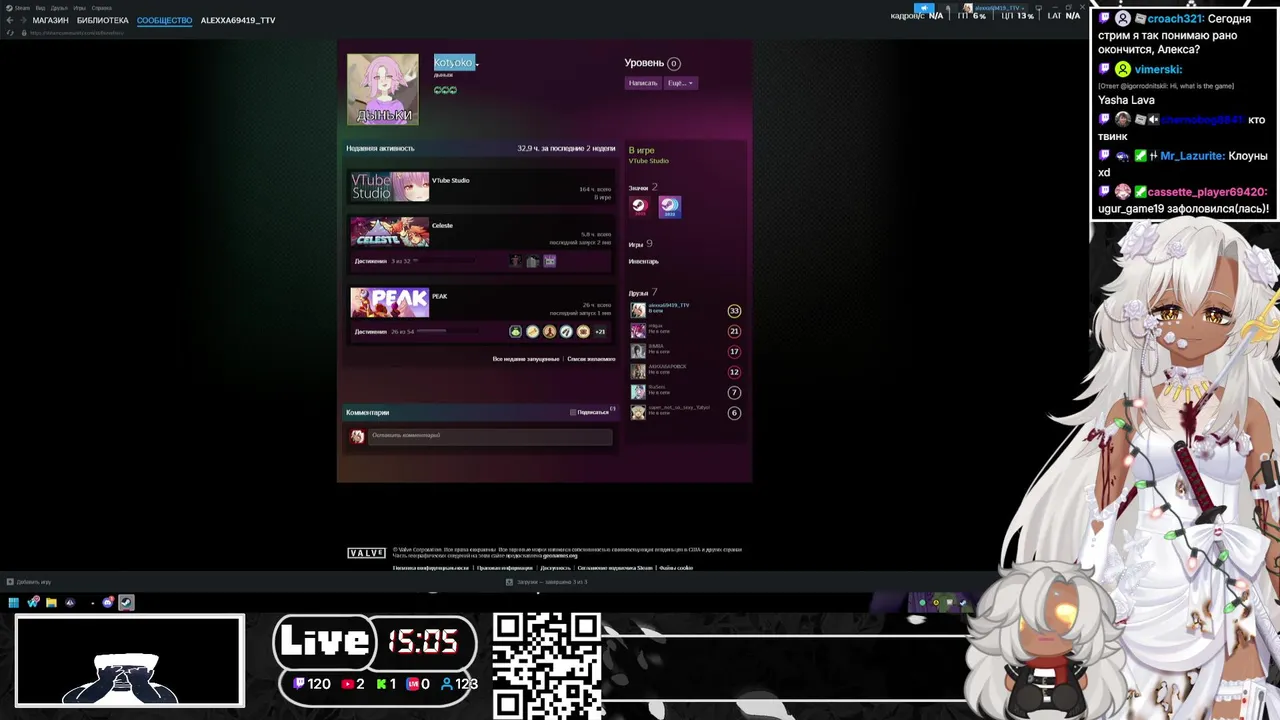Open the friend with level 6
Viewport: 1280px width, 720px height.
(x=686, y=412)
